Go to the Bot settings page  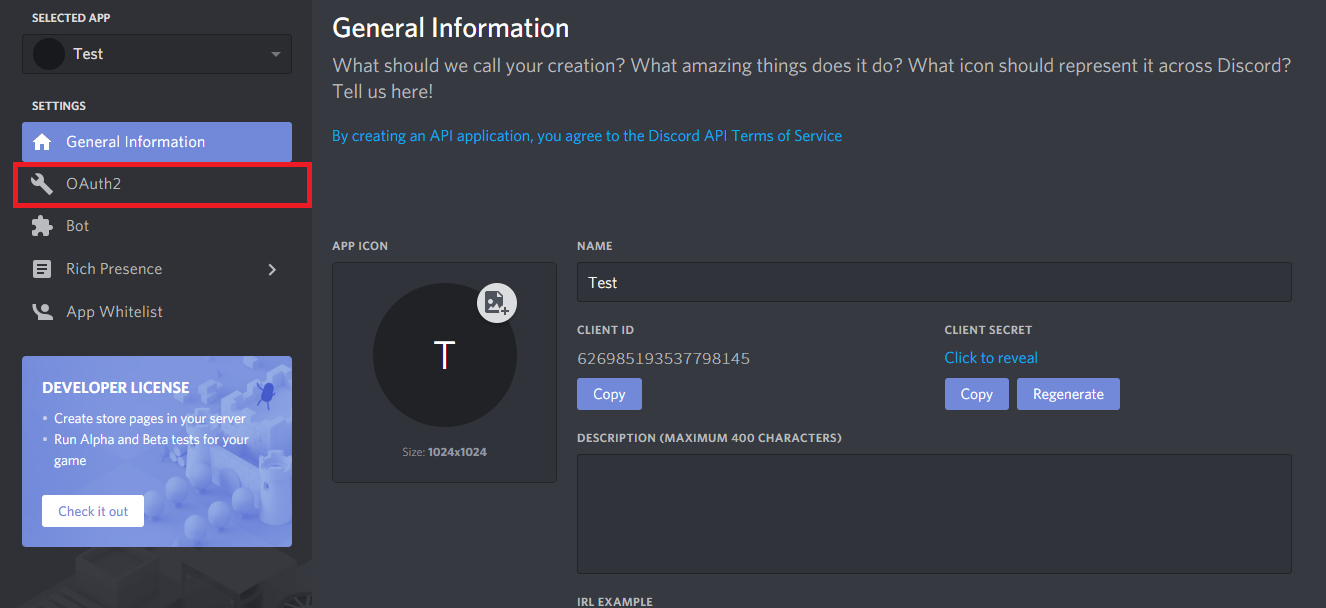coord(157,226)
